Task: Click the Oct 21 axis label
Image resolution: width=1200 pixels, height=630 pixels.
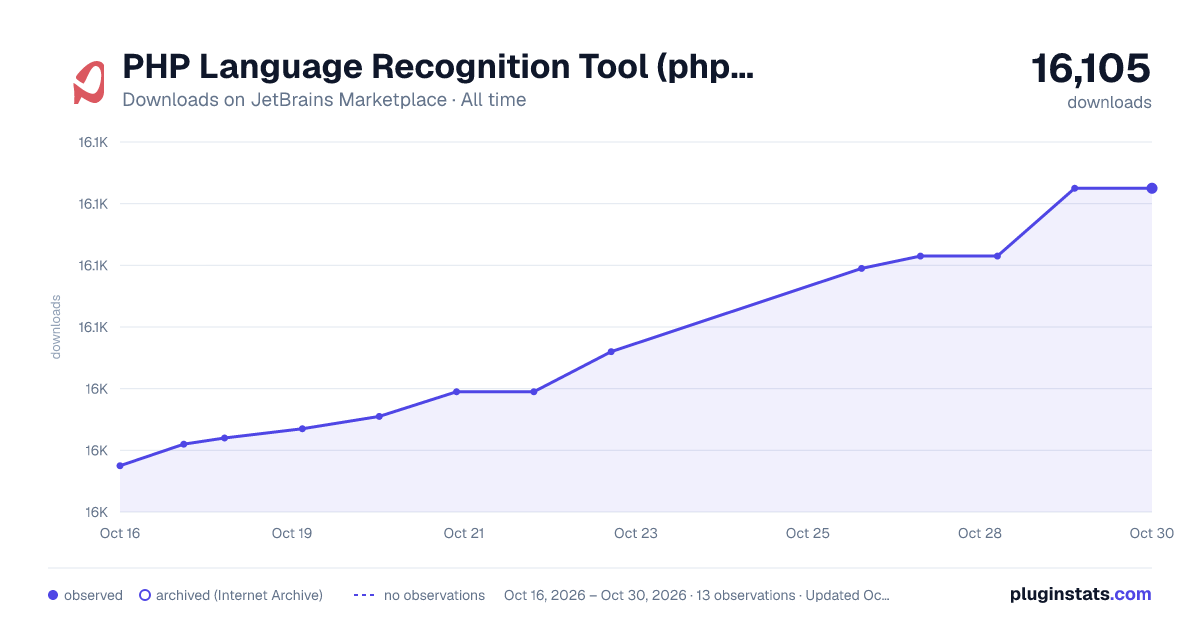Action: [x=464, y=533]
